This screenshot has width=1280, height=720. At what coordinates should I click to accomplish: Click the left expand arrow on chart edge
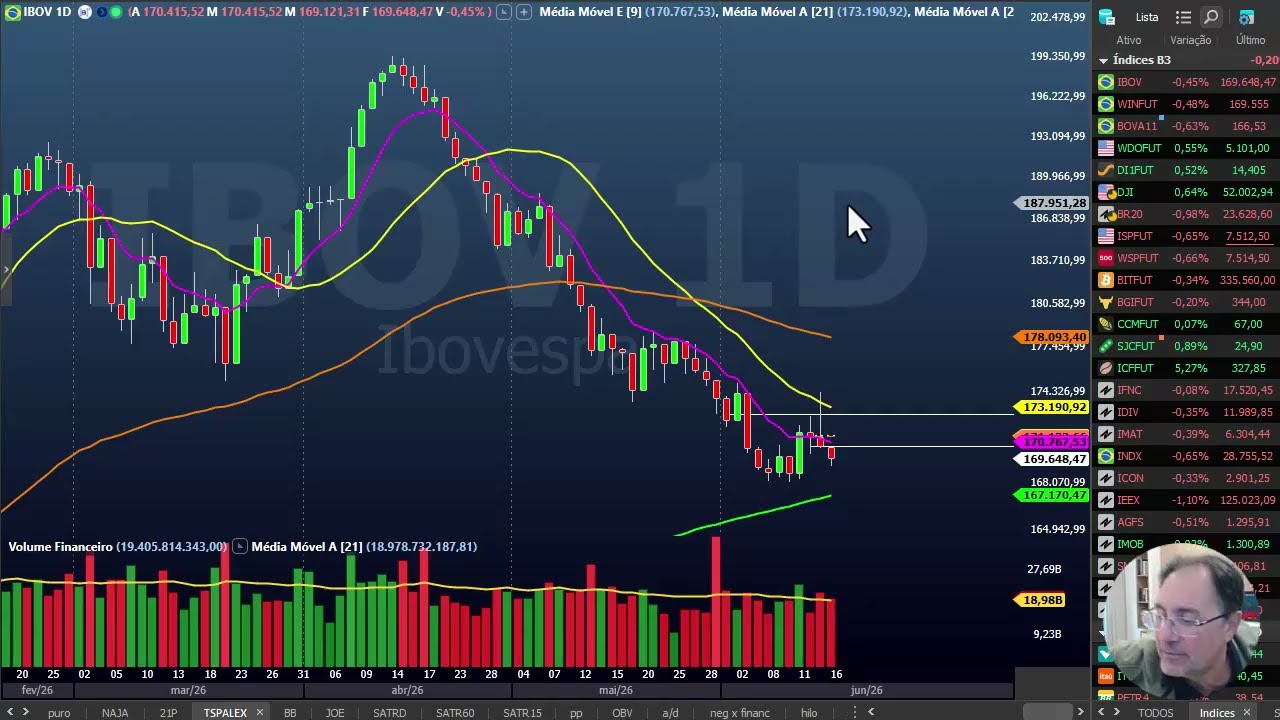6,269
